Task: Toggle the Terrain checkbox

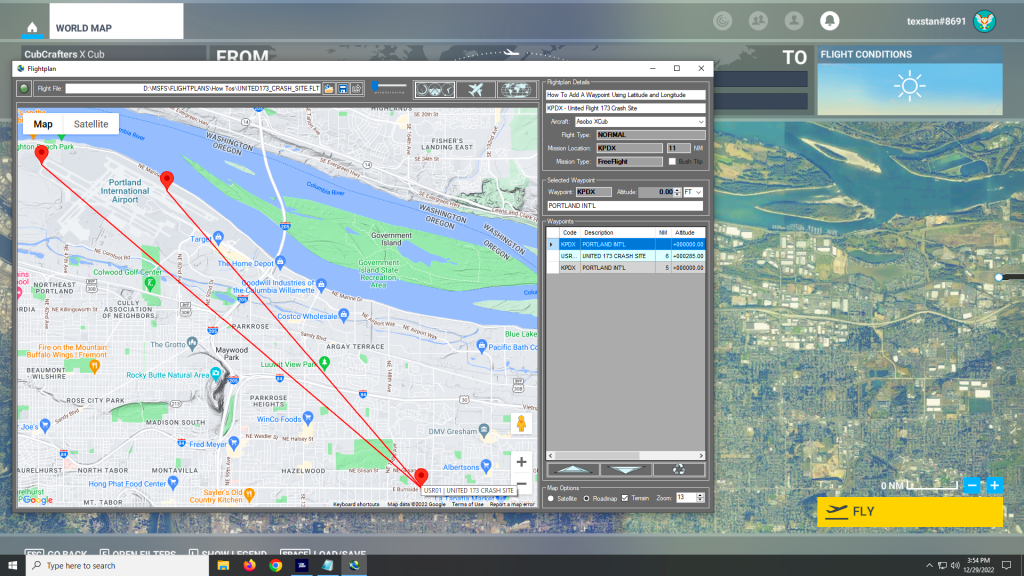Action: tap(625, 498)
